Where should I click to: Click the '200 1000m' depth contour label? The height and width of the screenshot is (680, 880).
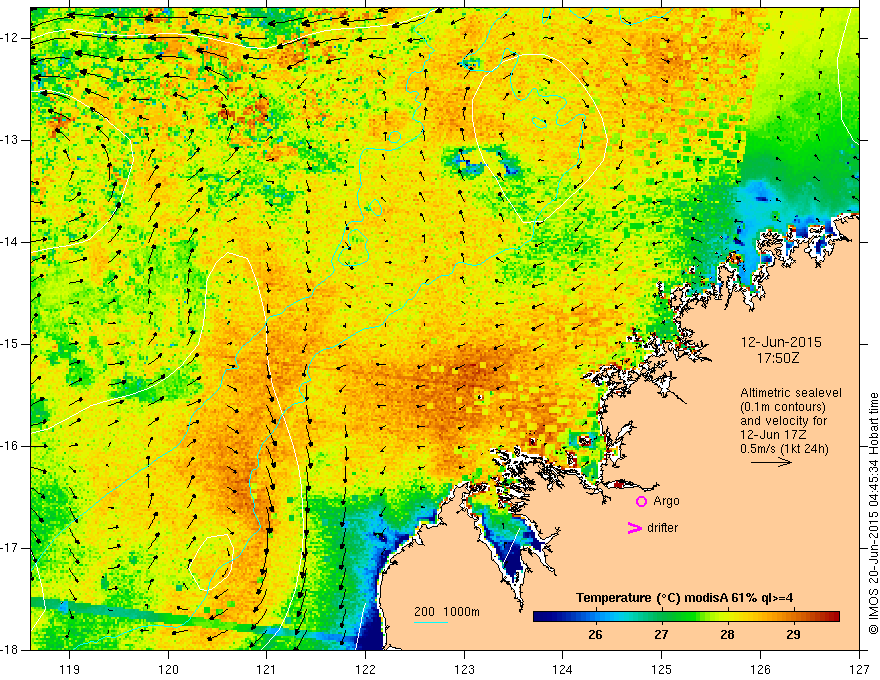[x=447, y=612]
